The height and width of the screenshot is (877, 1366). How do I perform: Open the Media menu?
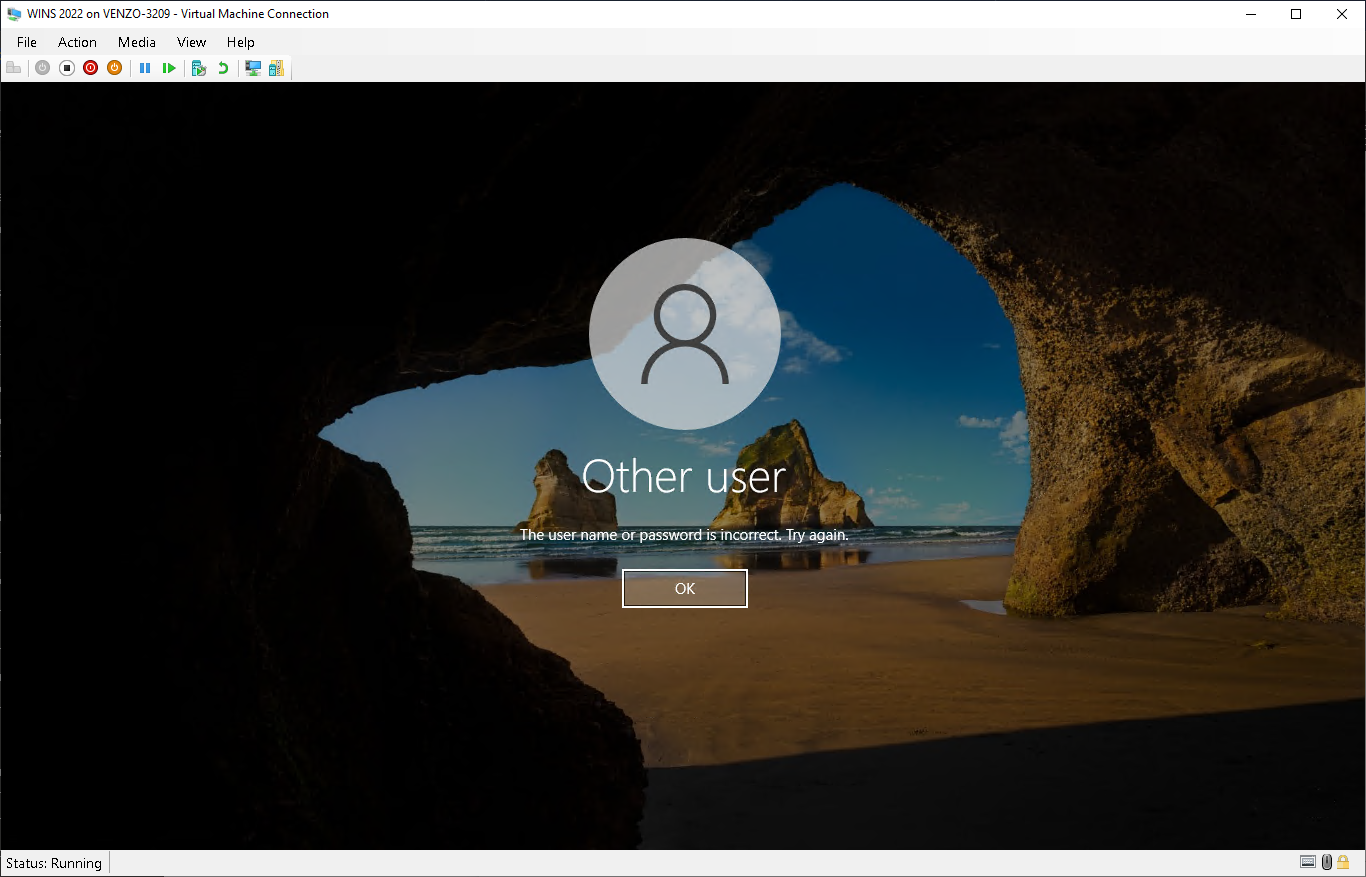pos(137,42)
